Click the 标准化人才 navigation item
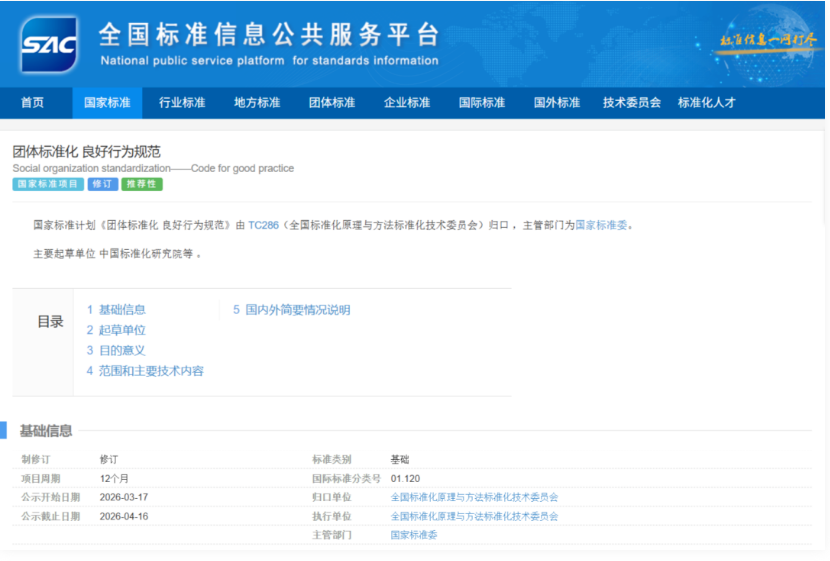Viewport: 830px width, 561px height. click(x=706, y=103)
